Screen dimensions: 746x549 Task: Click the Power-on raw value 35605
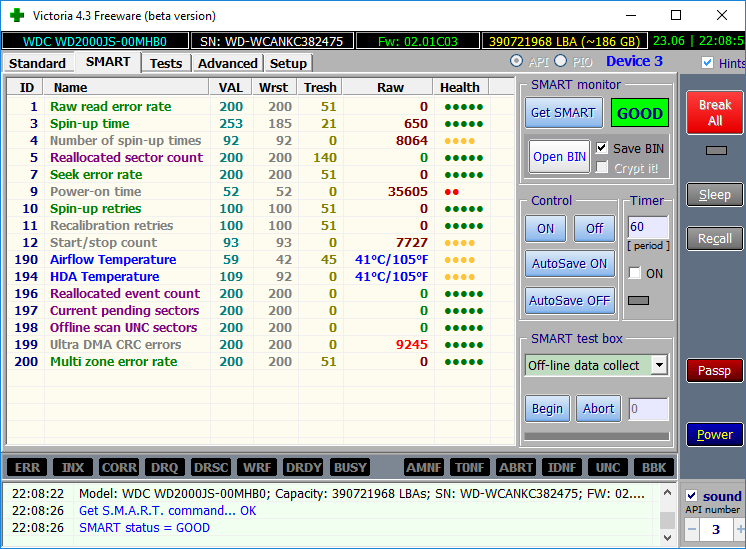click(x=408, y=192)
